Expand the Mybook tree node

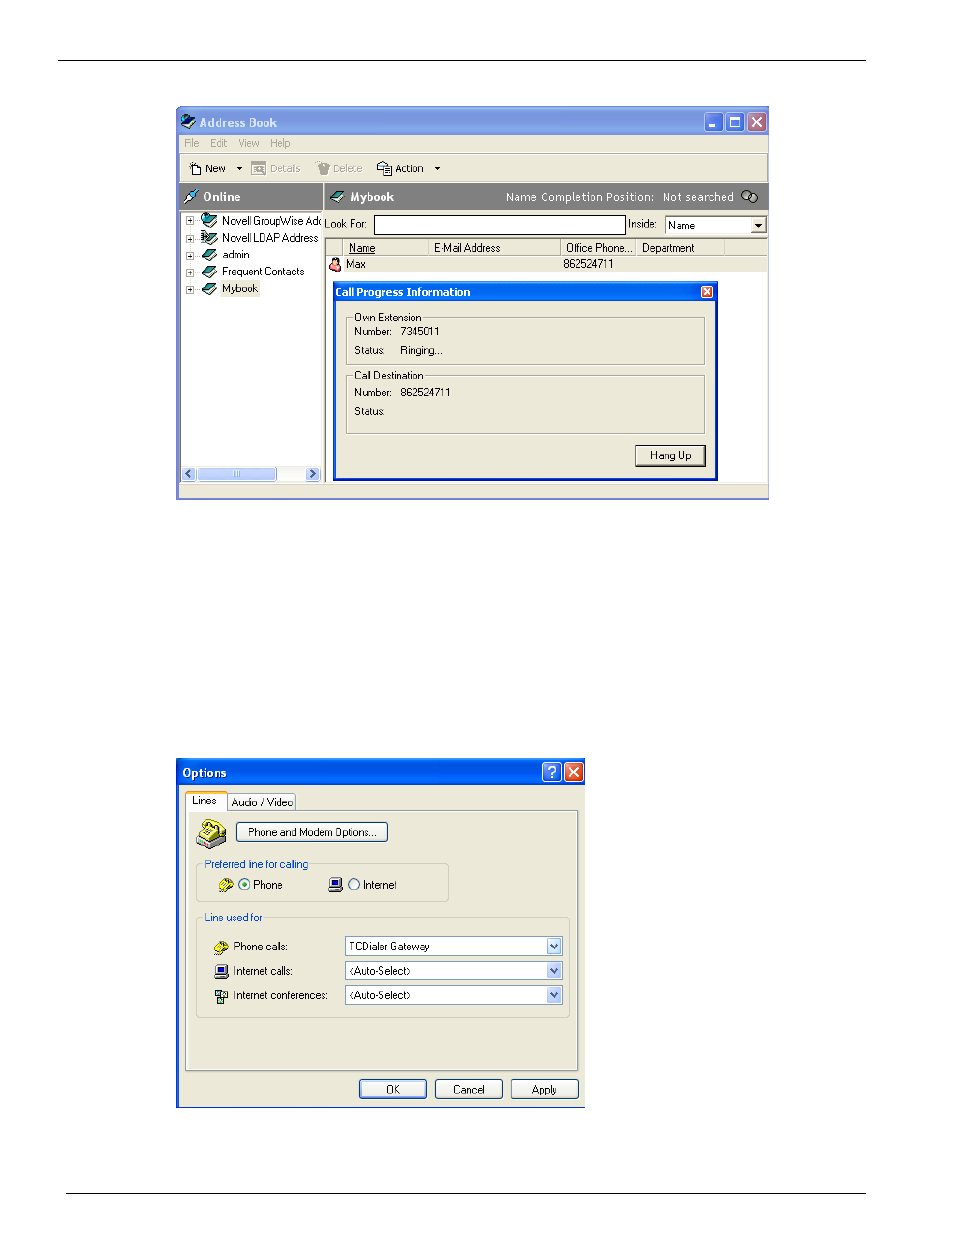pos(190,289)
